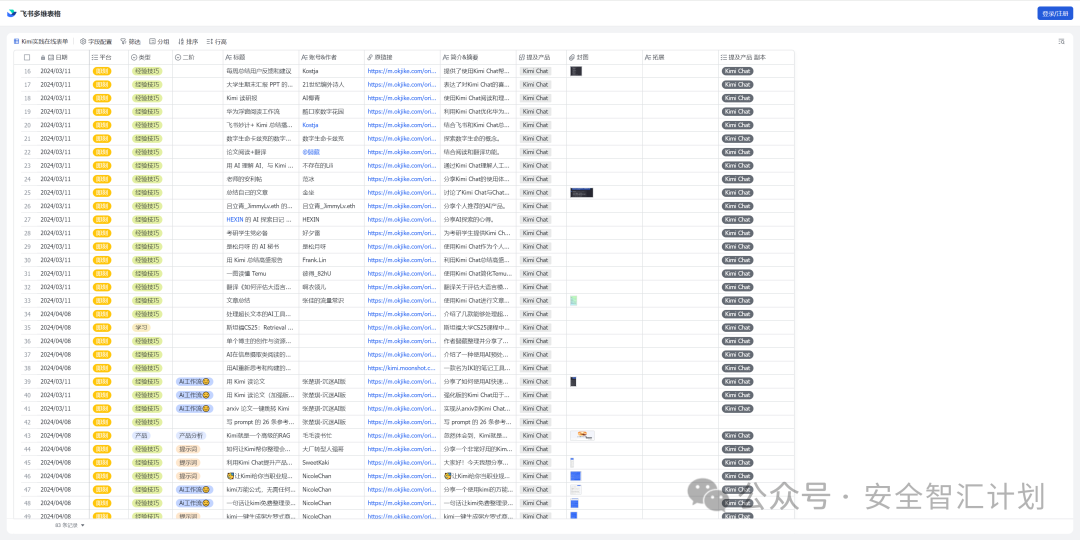Click the platform tag in row 24
The width and height of the screenshot is (1080, 540).
[x=102, y=178]
